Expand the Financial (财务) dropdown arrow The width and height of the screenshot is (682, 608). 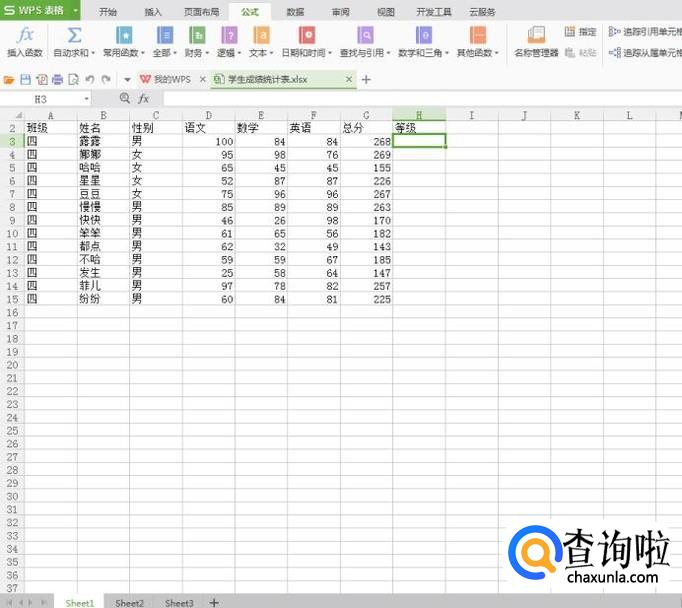pyautogui.click(x=207, y=53)
